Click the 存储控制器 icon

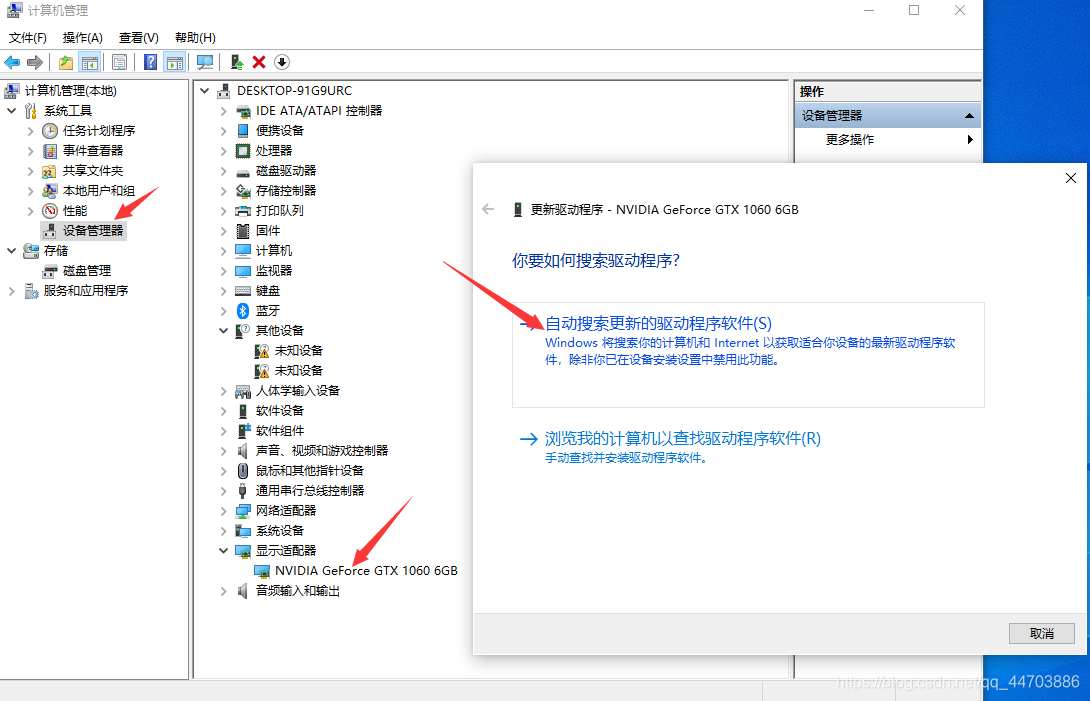coord(243,191)
